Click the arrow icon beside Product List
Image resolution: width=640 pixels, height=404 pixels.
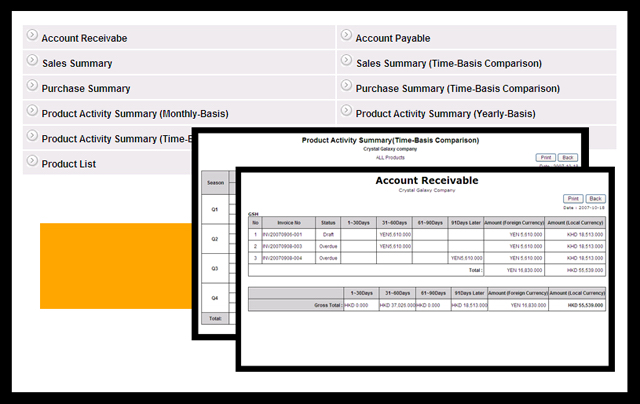tap(32, 161)
